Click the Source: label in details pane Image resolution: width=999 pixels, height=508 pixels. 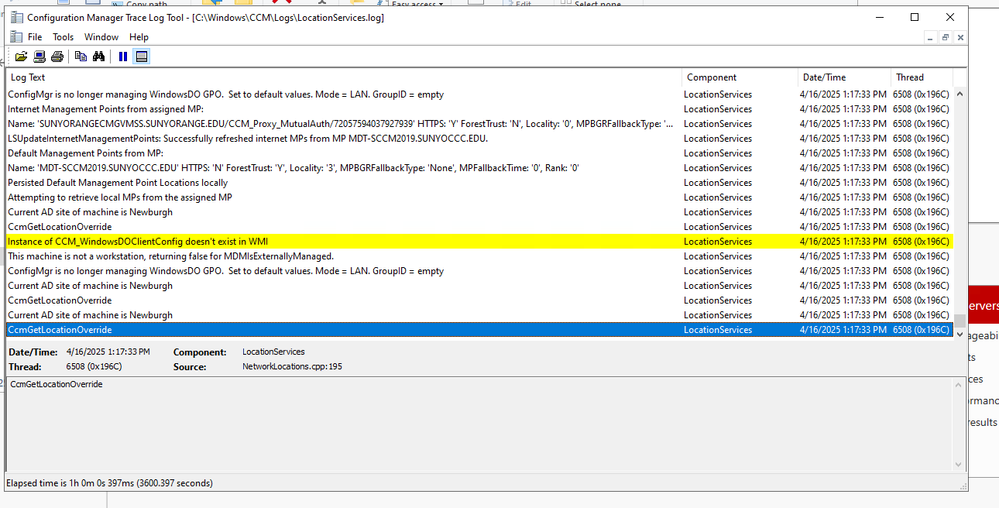pyautogui.click(x=189, y=367)
